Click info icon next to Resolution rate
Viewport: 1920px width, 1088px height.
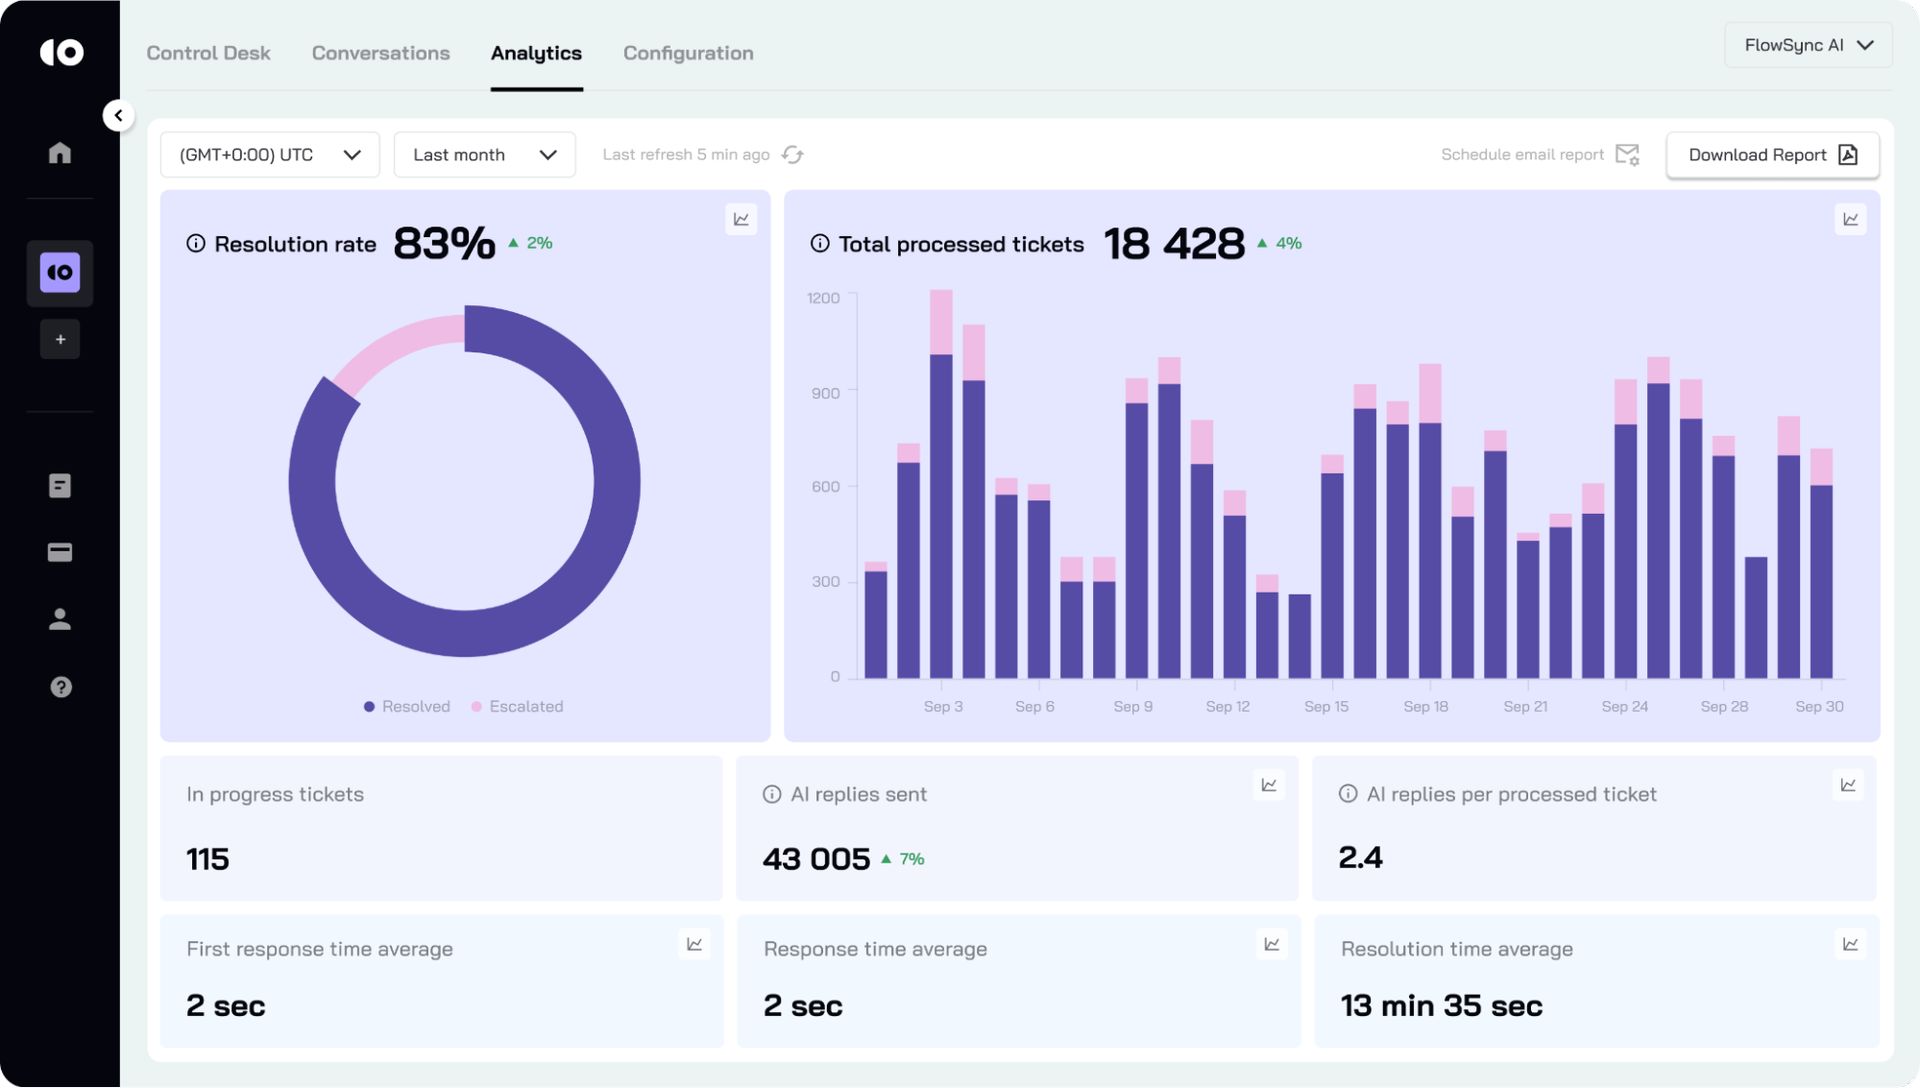pos(196,243)
